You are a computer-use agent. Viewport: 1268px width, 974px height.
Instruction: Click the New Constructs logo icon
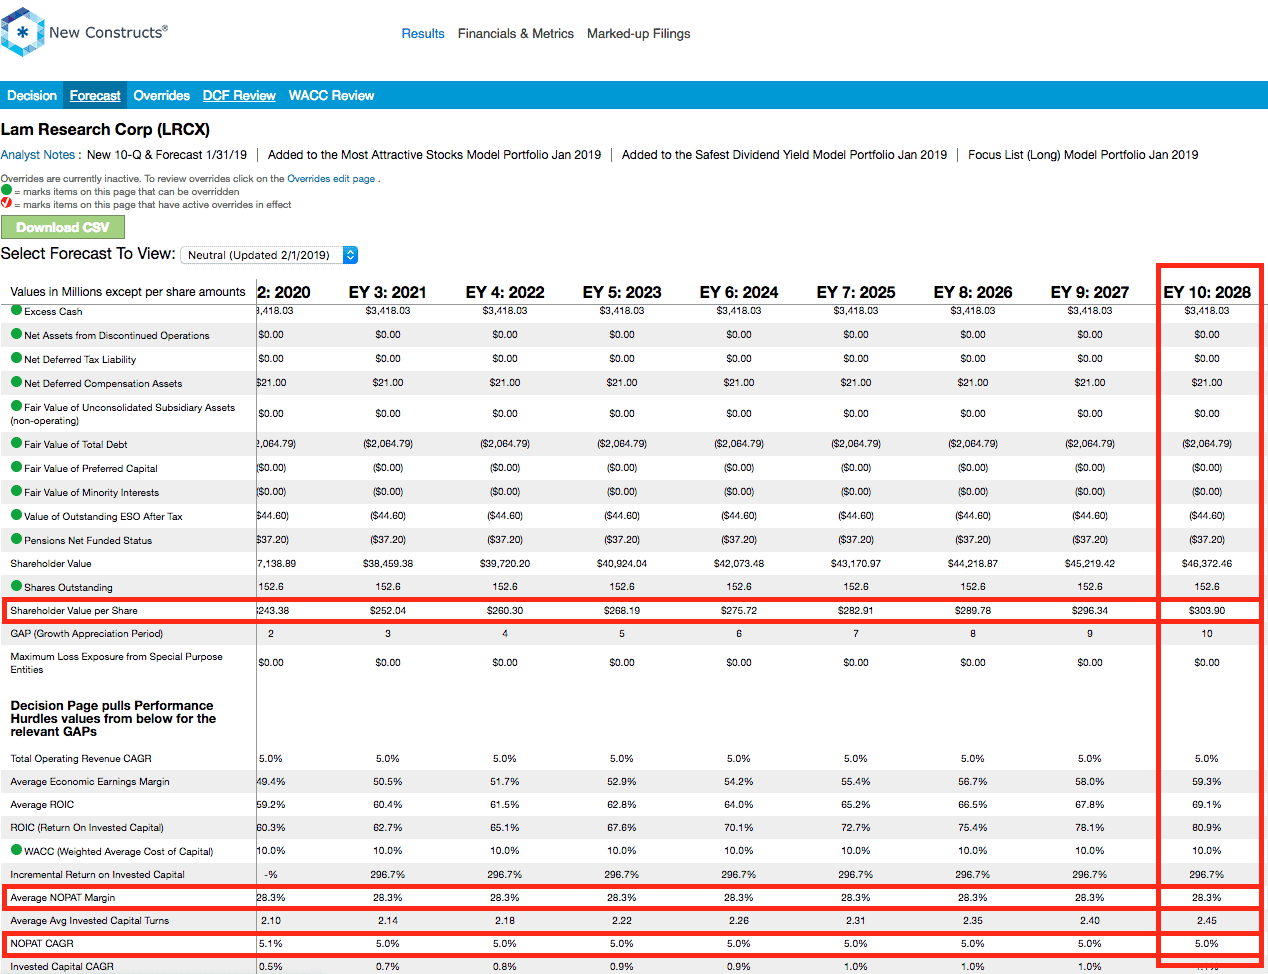tap(22, 32)
